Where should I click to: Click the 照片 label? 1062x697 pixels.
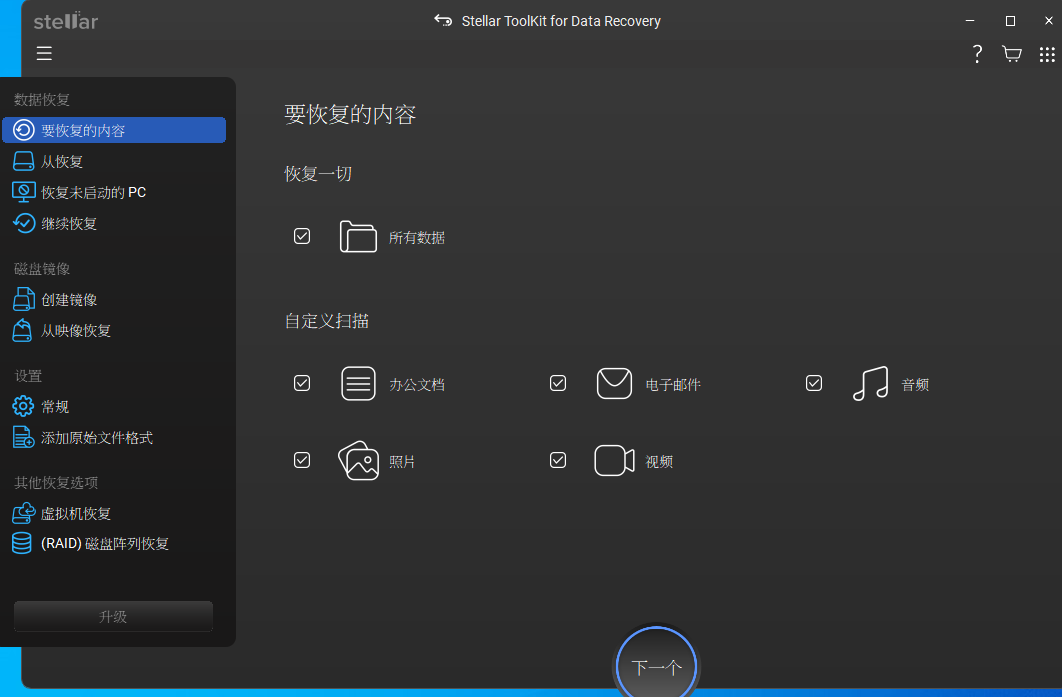point(402,462)
